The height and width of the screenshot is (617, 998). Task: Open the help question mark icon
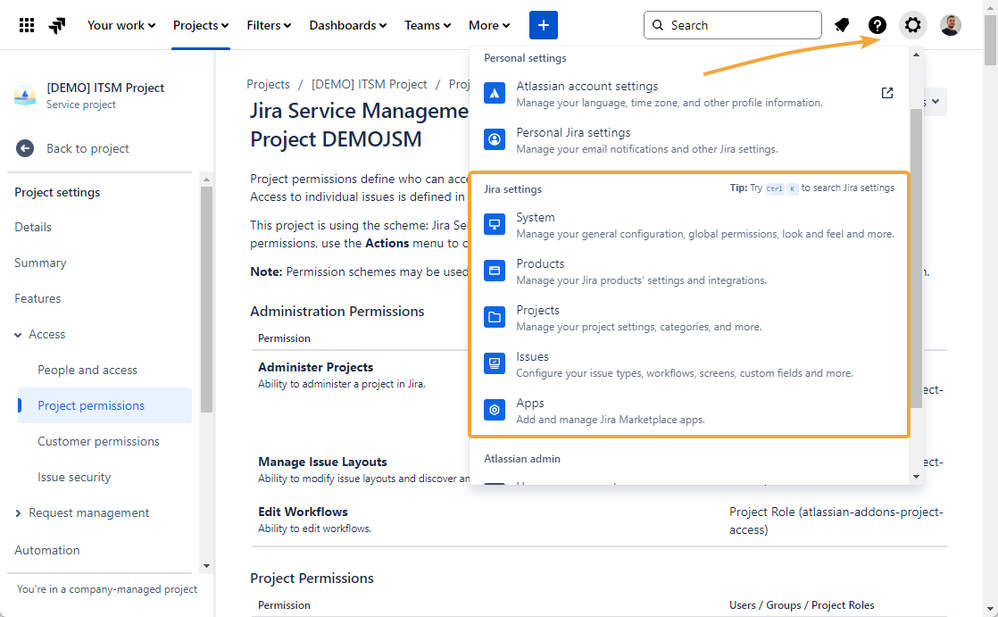[x=877, y=25]
